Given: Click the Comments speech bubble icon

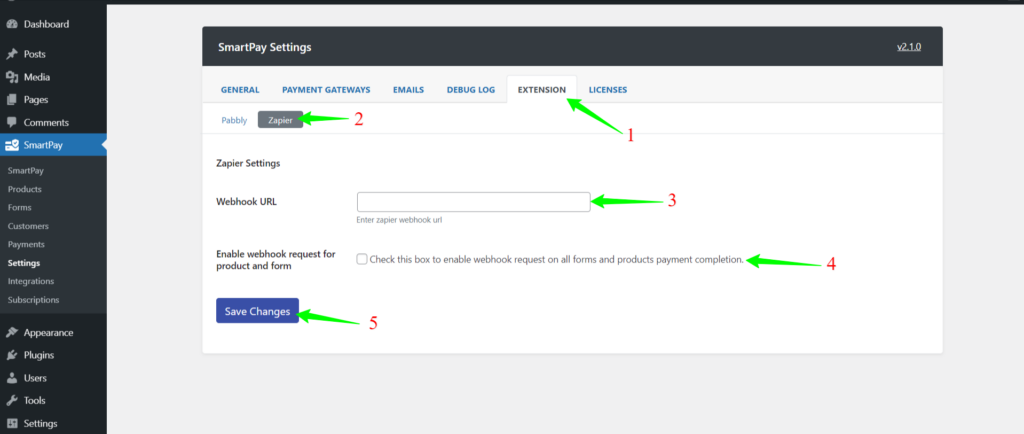Looking at the screenshot, I should (x=11, y=122).
